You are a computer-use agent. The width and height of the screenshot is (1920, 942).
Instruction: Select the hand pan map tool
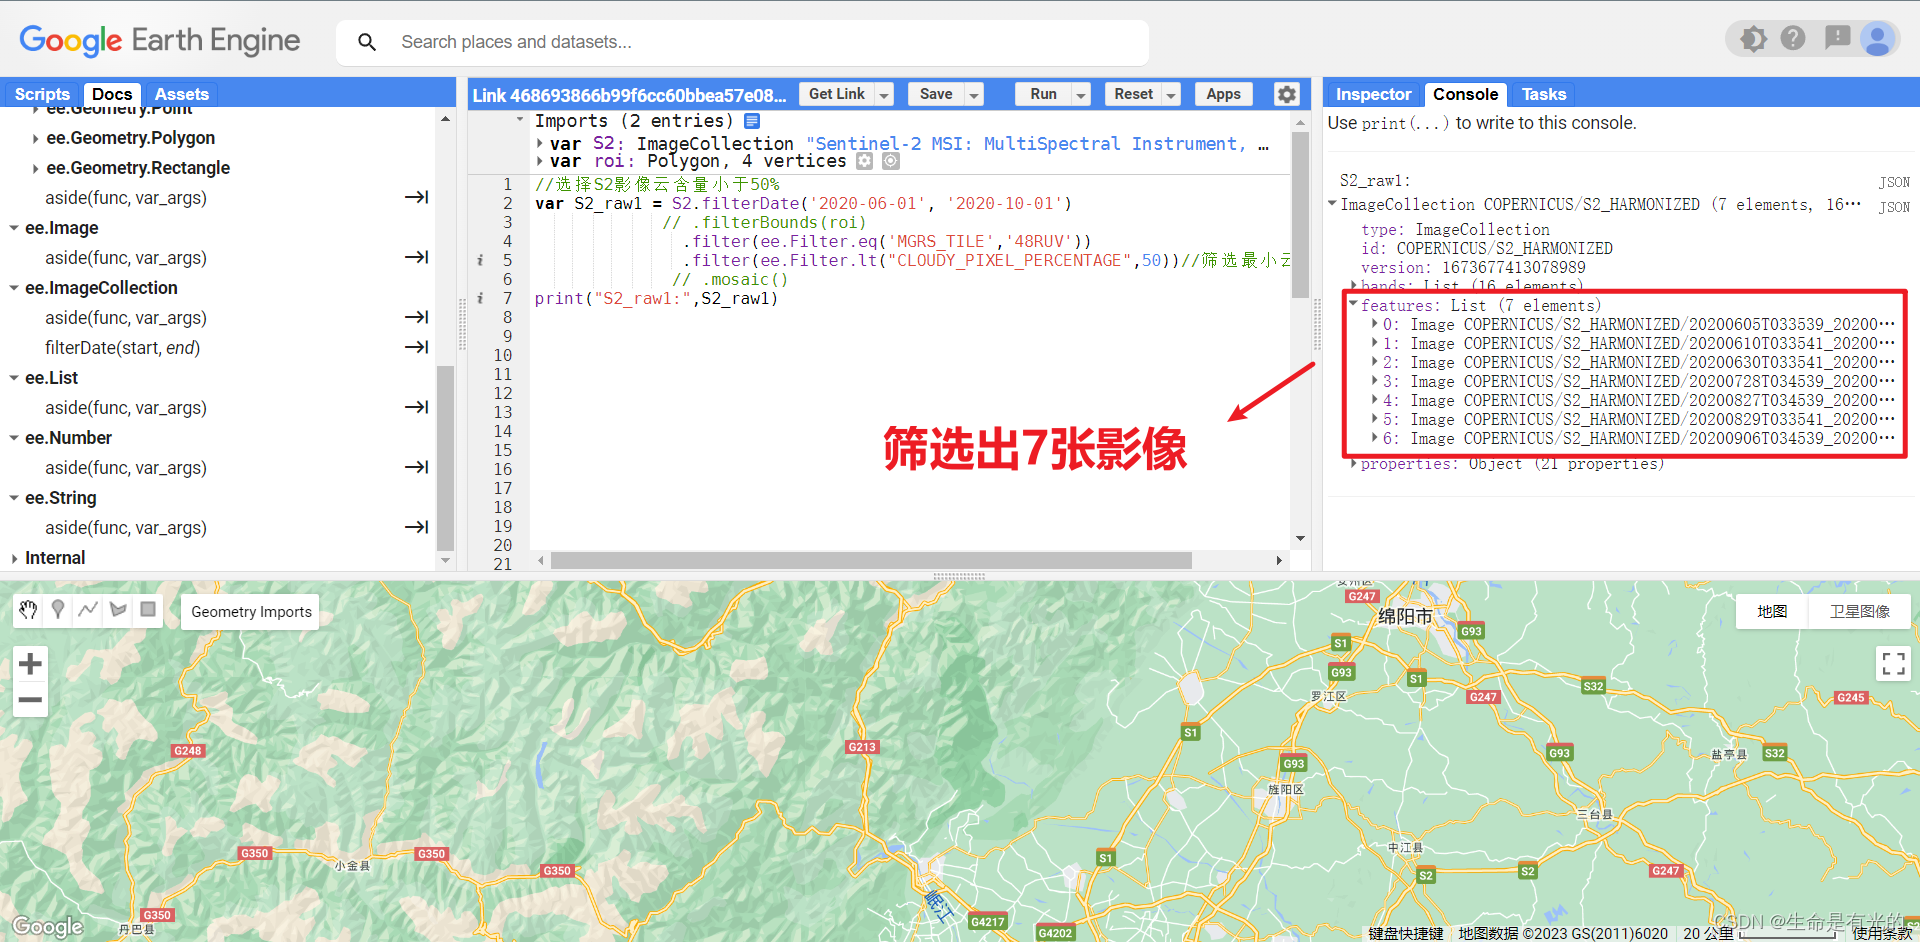point(28,610)
